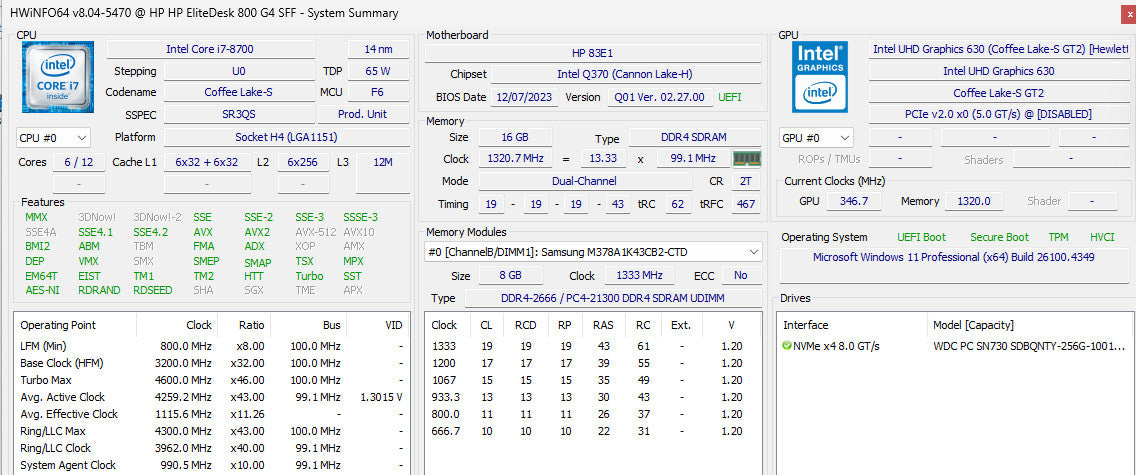Image resolution: width=1136 pixels, height=475 pixels.
Task: Select the Turbo Max operating point row
Action: (x=212, y=380)
